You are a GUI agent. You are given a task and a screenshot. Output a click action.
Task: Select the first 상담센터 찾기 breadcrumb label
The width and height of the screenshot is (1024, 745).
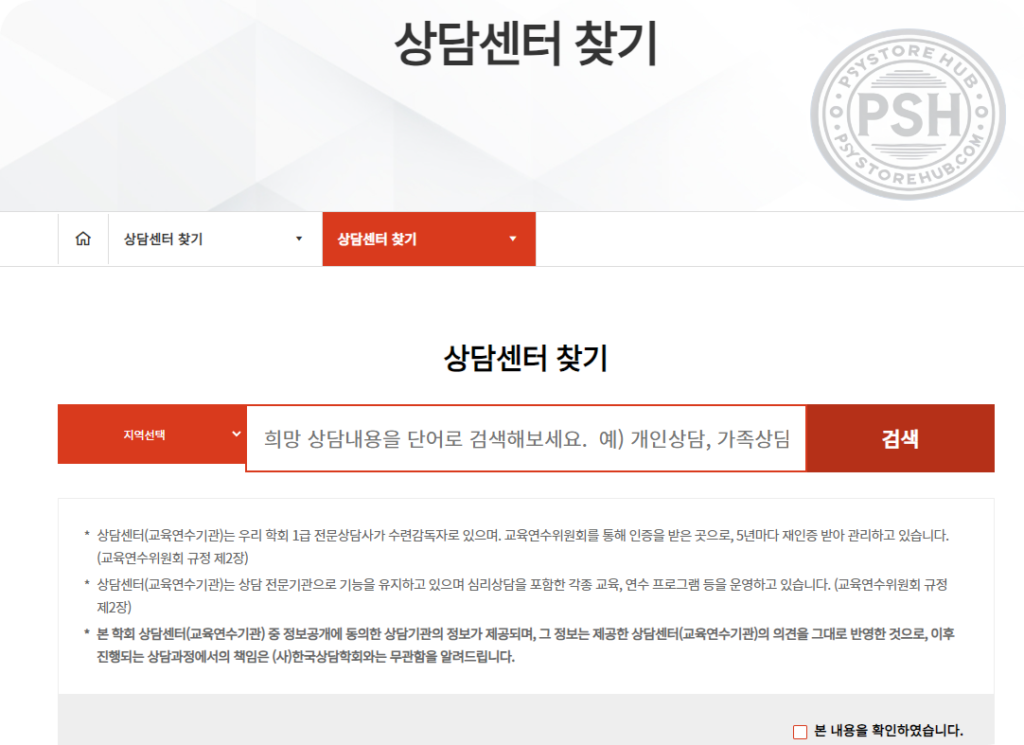point(163,239)
